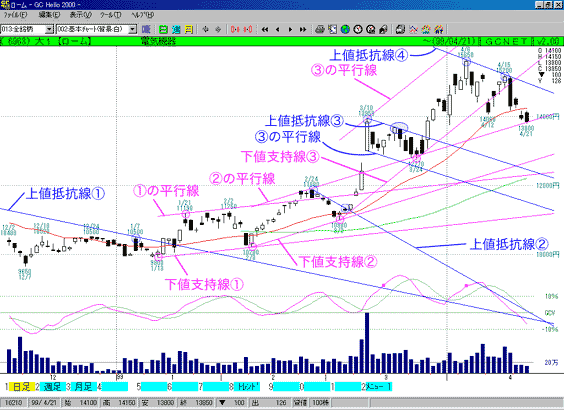Toggle the 月足 monthly button at bottom
The width and height of the screenshot is (564, 410).
pos(83,387)
